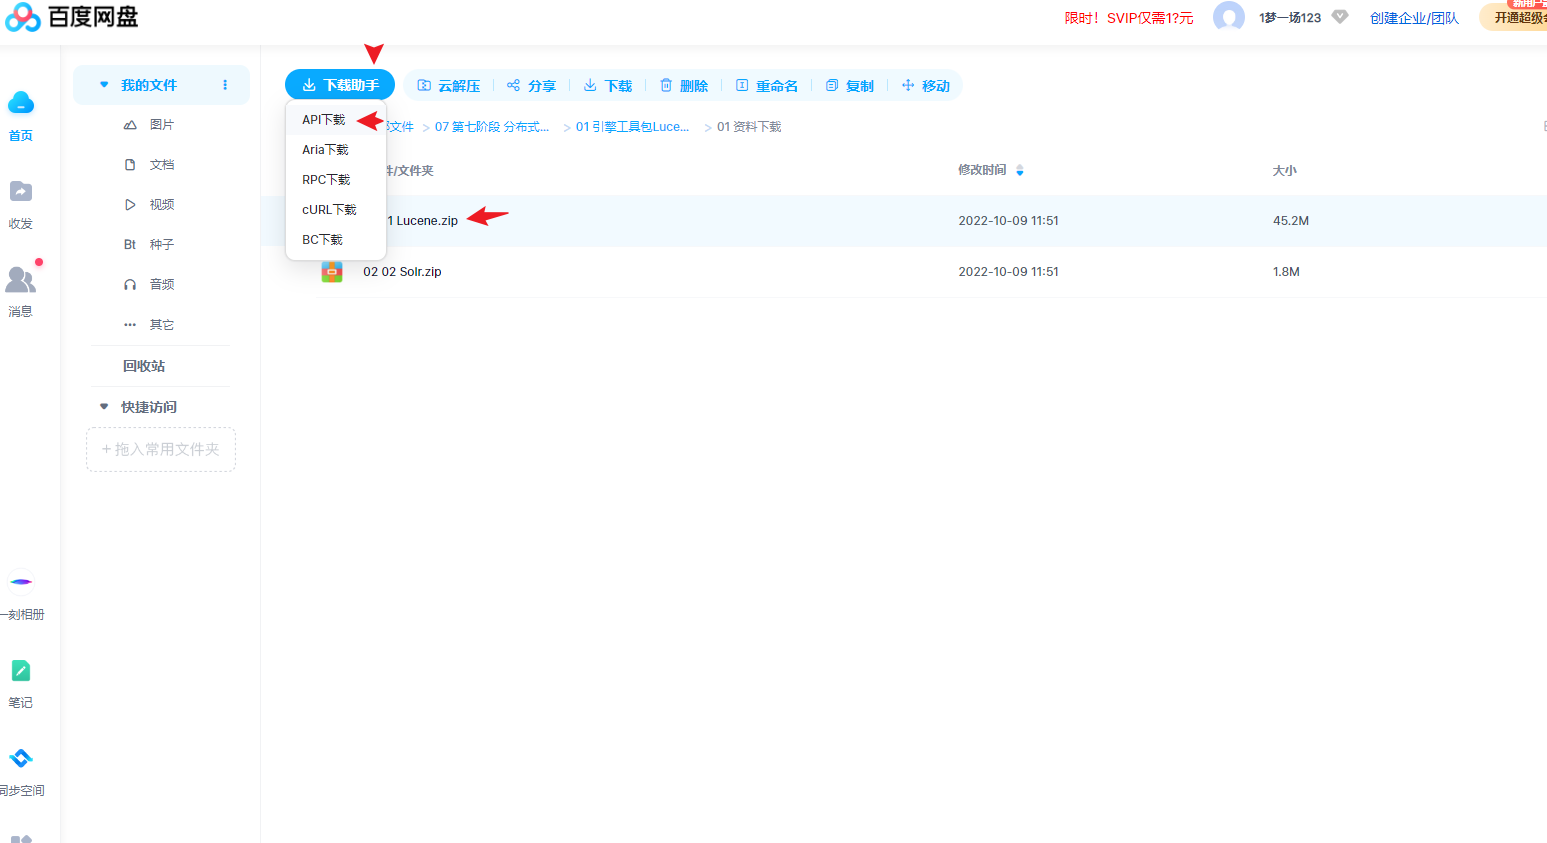Click 下载 download in the toolbar

pos(608,86)
